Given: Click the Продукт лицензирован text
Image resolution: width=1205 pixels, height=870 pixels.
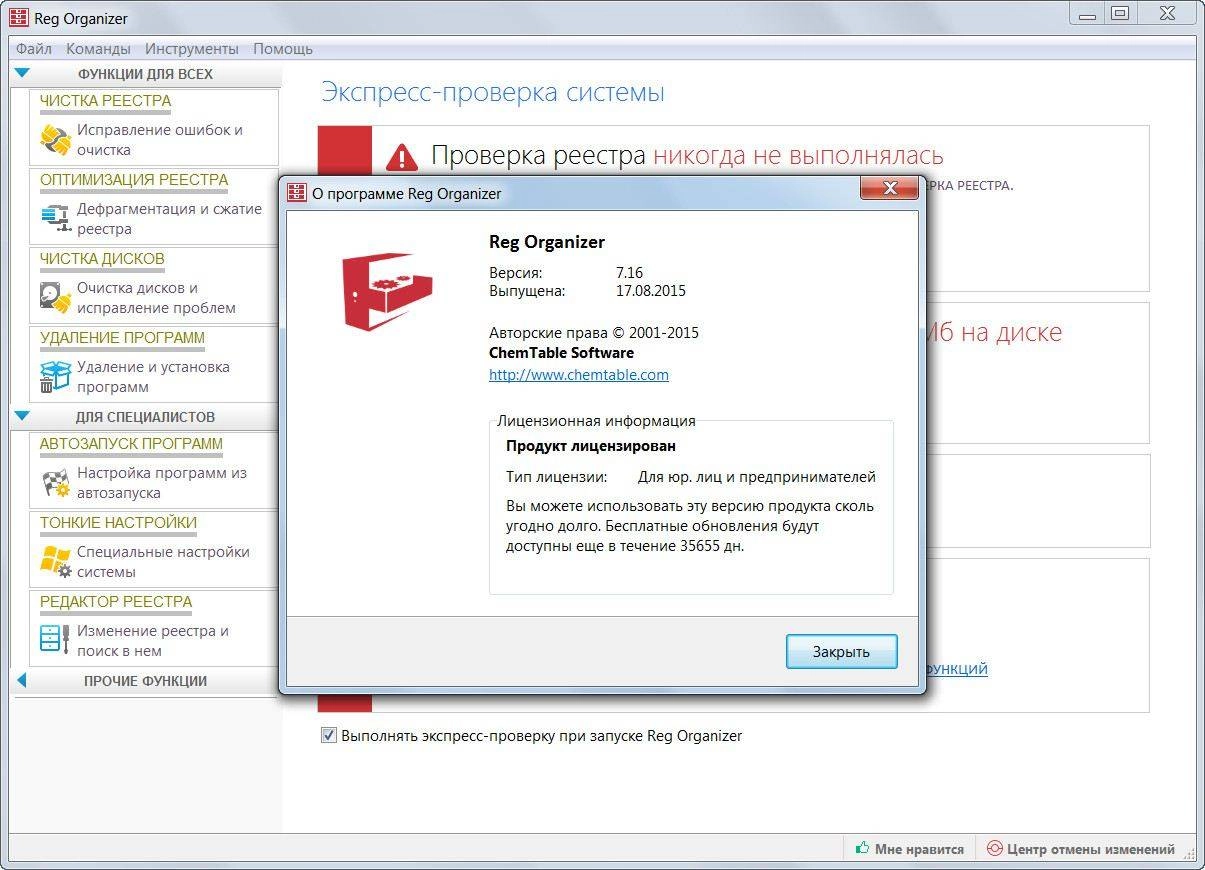Looking at the screenshot, I should [590, 446].
